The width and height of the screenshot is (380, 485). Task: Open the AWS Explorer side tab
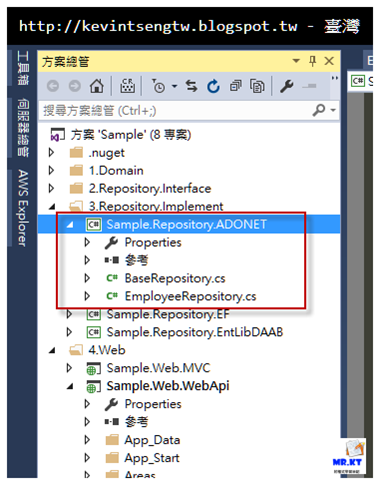coord(23,208)
